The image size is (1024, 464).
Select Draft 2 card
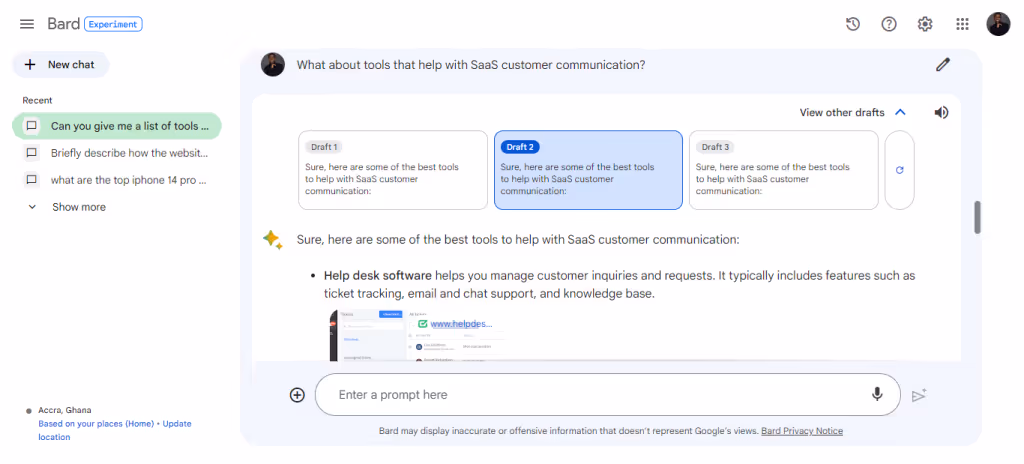point(588,170)
